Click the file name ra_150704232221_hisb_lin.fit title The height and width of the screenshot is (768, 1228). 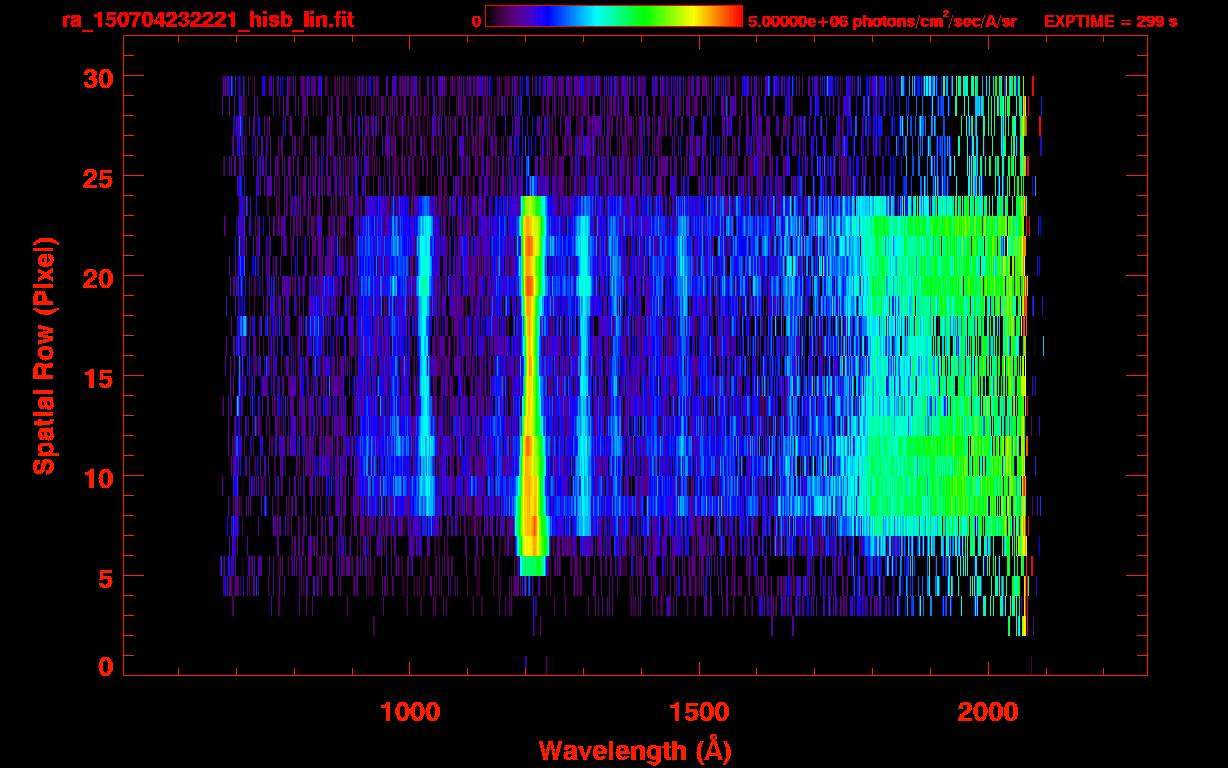(x=207, y=20)
